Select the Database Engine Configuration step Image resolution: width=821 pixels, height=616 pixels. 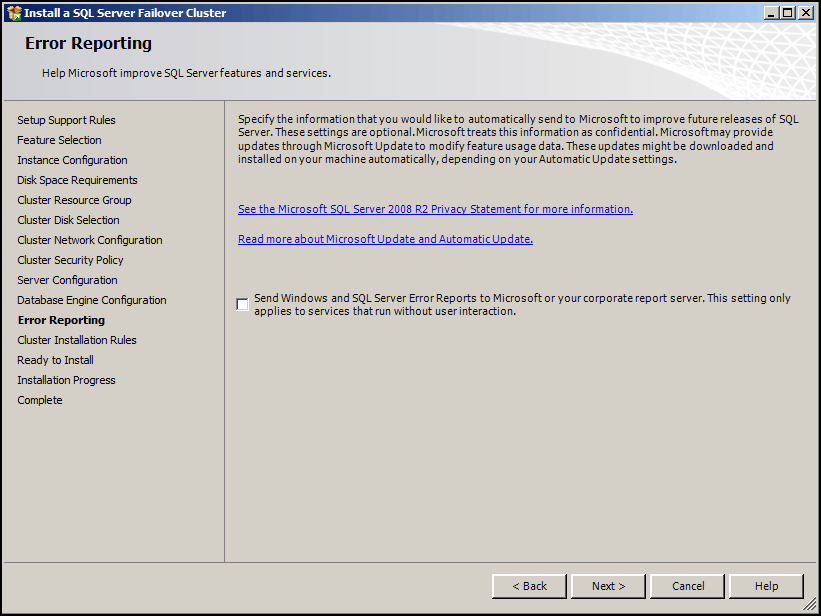92,300
